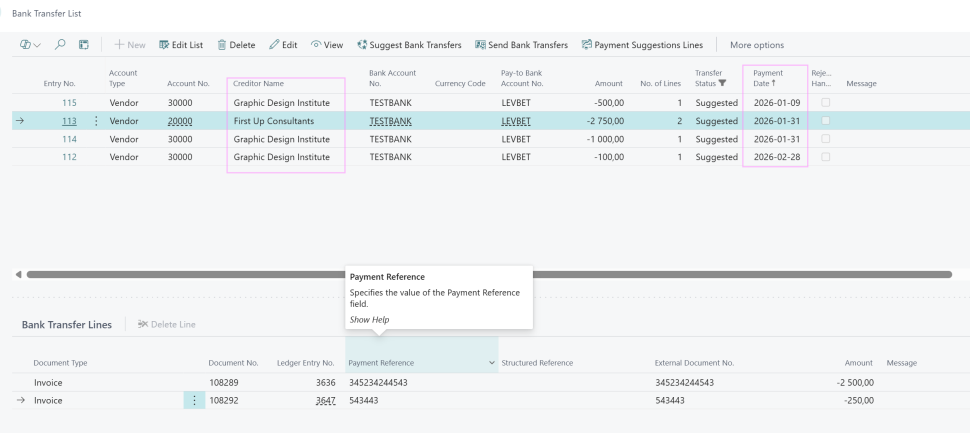Click the External Document No. column header
970x433 pixels.
[x=694, y=363]
